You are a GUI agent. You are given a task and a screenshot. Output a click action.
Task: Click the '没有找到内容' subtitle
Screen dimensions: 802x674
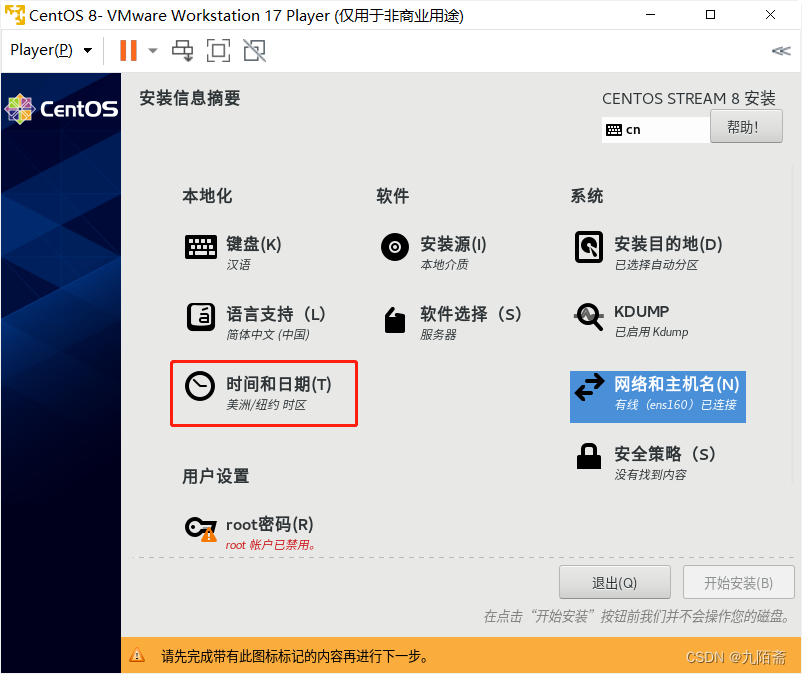pyautogui.click(x=650, y=475)
